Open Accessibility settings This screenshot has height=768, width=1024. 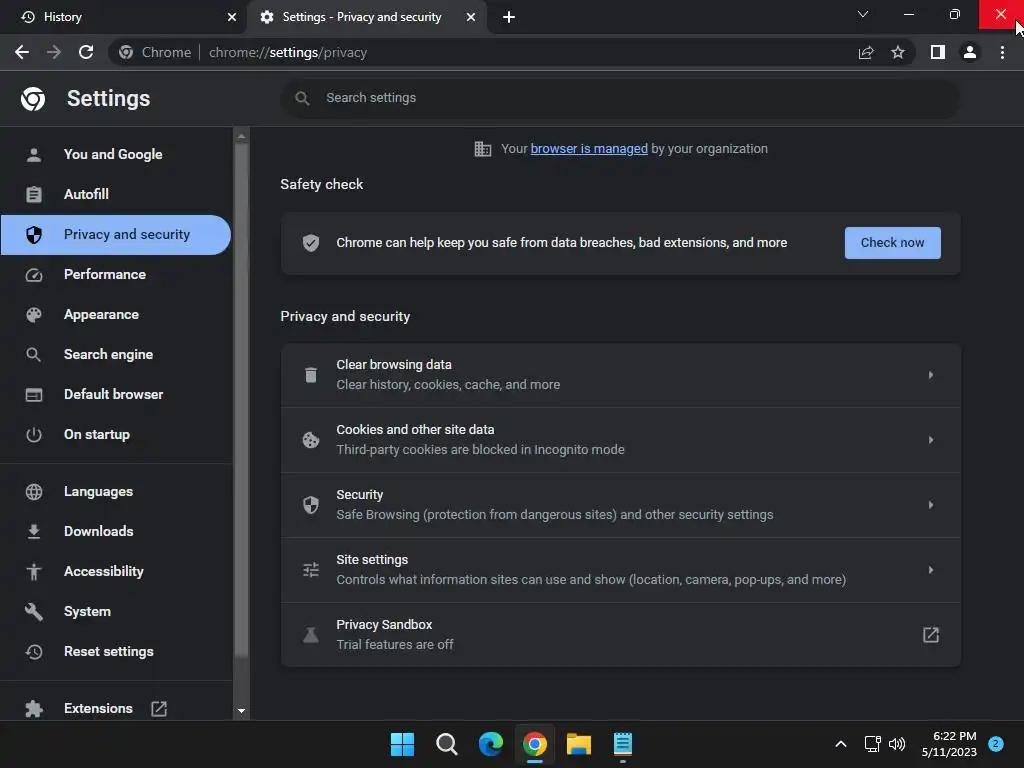[x=116, y=571]
